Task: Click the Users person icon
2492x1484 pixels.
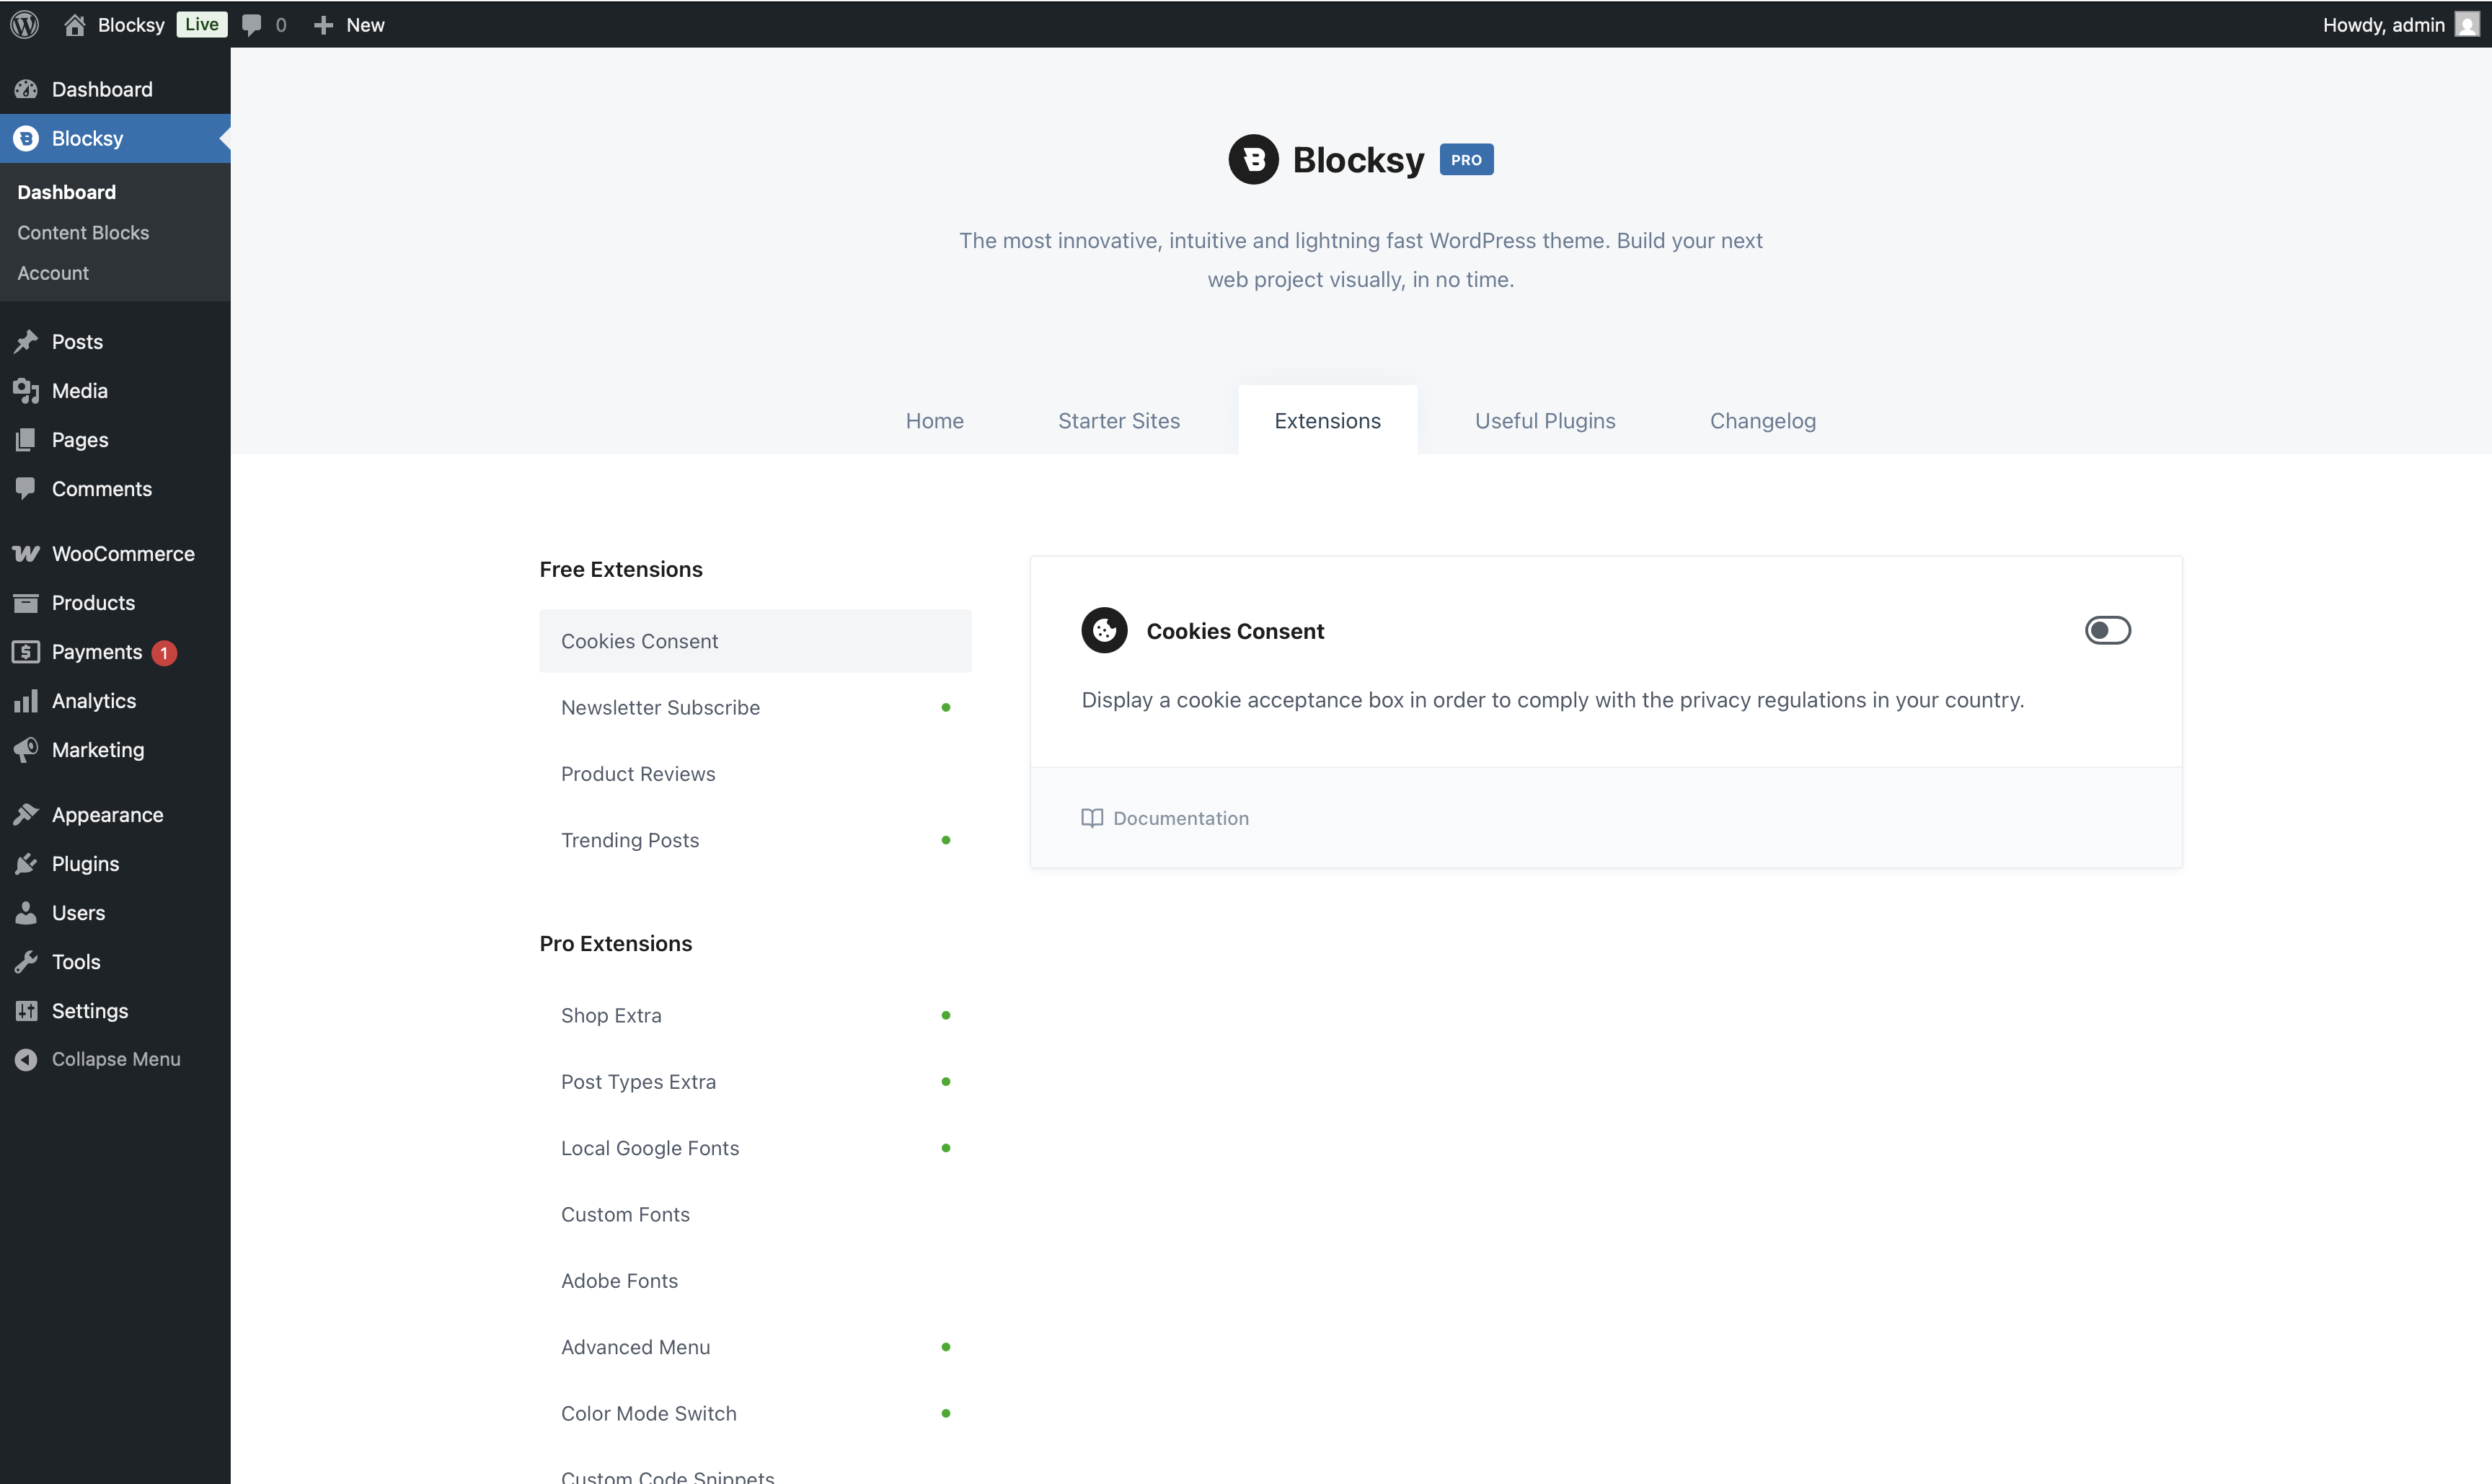Action: [x=26, y=913]
